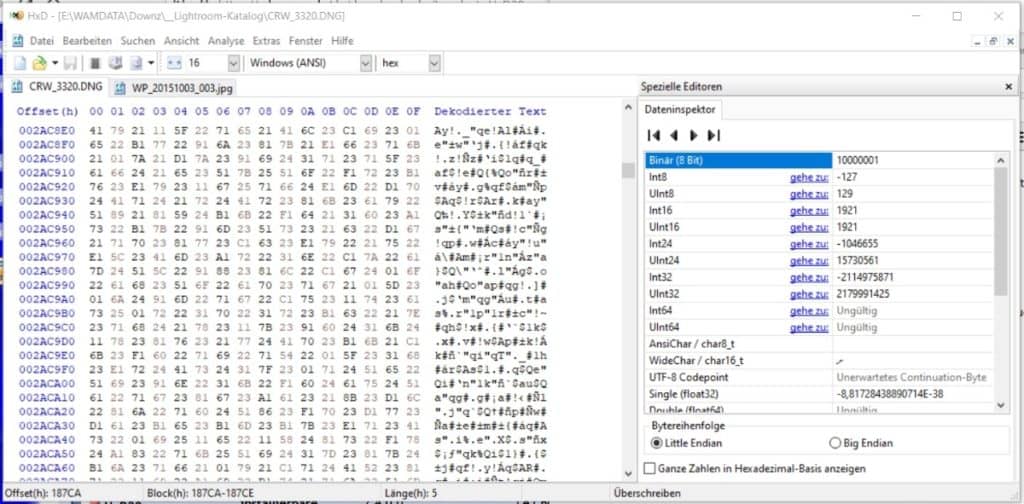Click the hex view vertical scrollbar thumb
The width and height of the screenshot is (1024, 504).
pos(628,170)
